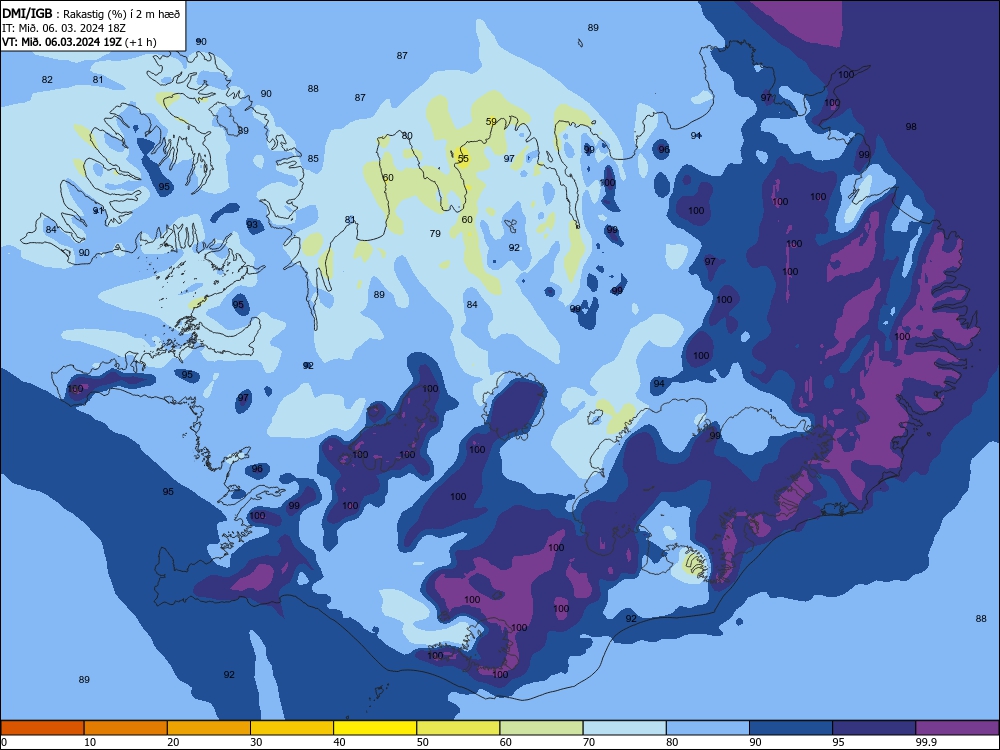The height and width of the screenshot is (750, 1000).
Task: Click the pale blue 70–80 legend swatch
Action: (x=624, y=728)
